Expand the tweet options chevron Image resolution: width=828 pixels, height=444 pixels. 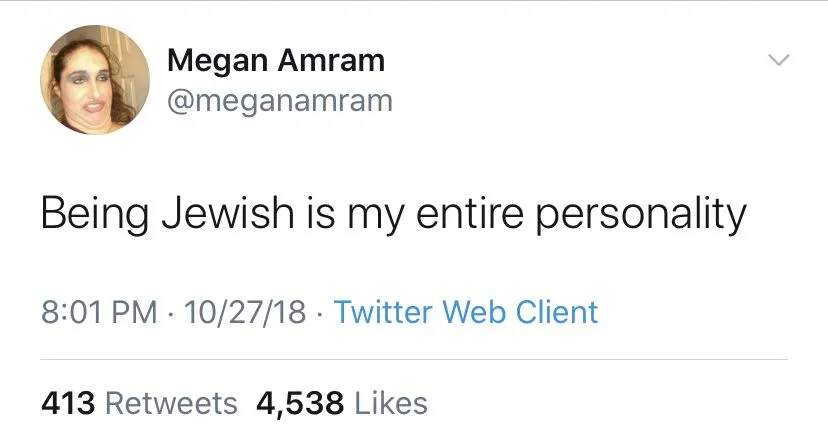point(778,62)
